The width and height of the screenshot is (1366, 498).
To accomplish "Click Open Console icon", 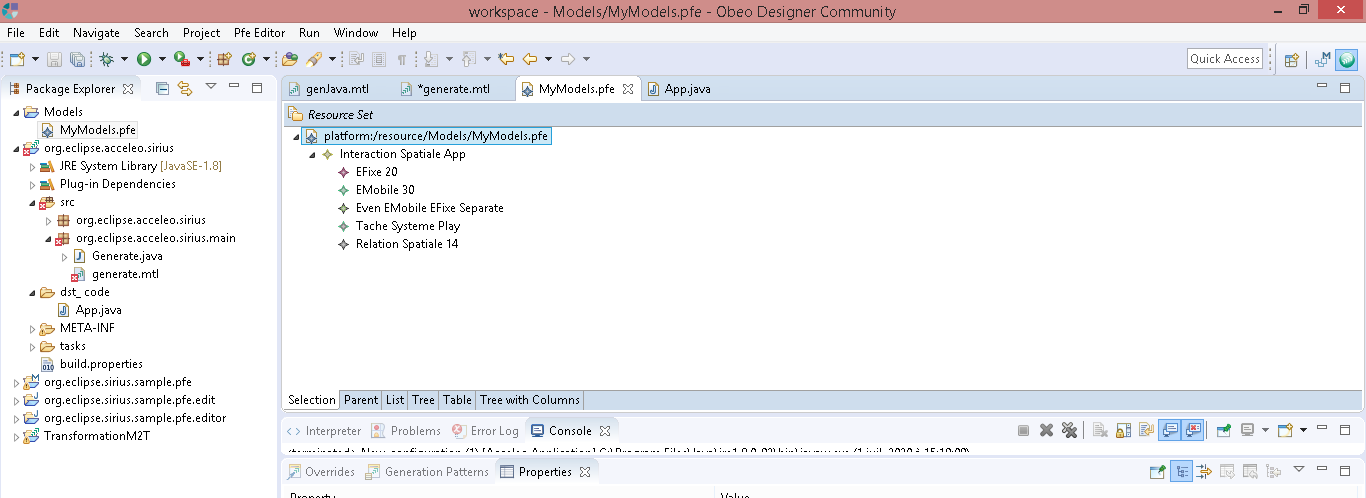I will pos(1285,430).
